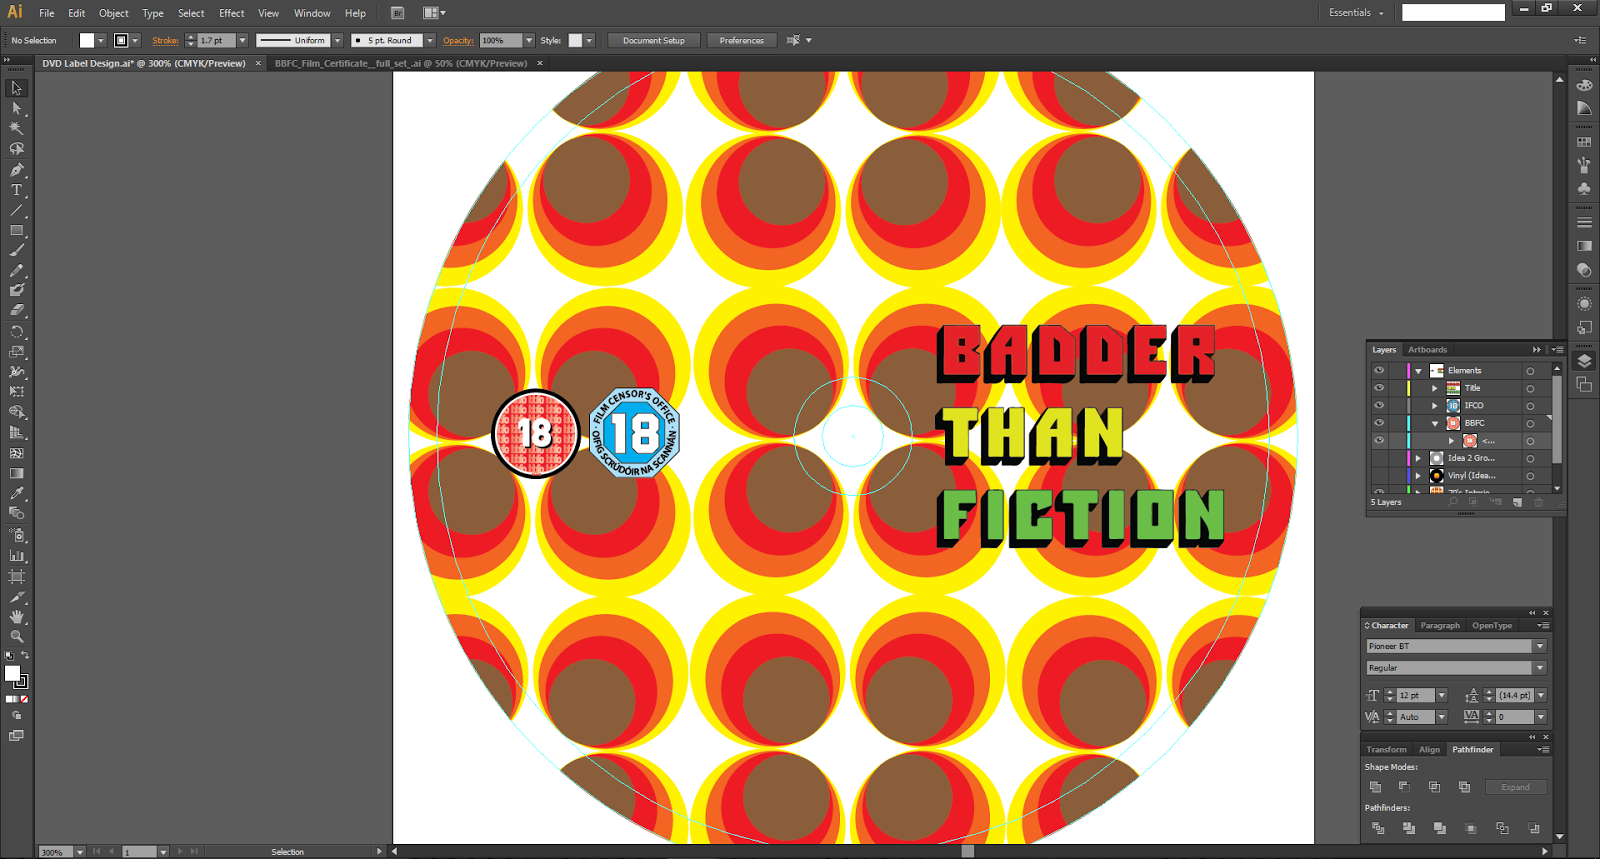
Task: Open the File menu
Action: coord(47,13)
